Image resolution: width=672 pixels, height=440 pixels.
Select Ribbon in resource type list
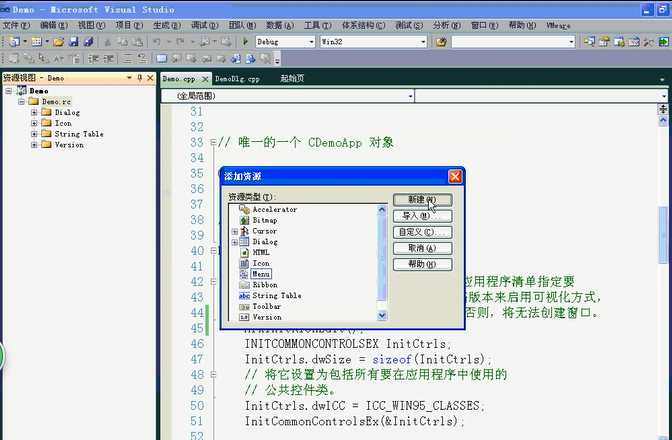(265, 285)
